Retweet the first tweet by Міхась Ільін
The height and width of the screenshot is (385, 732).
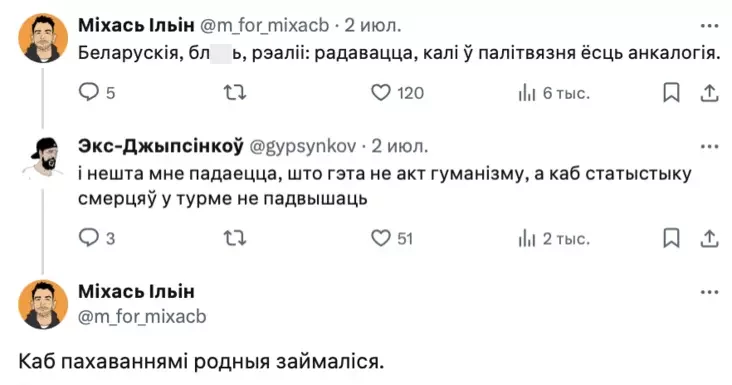(235, 92)
